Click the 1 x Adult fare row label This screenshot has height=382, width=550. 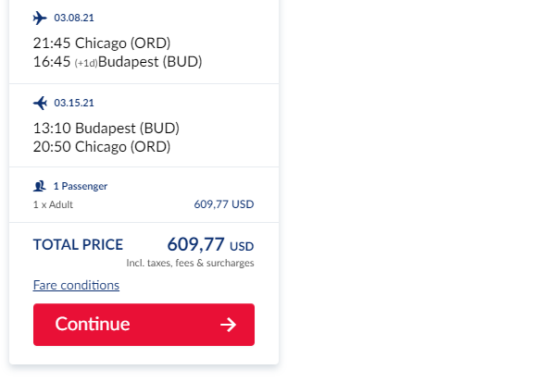pos(53,205)
